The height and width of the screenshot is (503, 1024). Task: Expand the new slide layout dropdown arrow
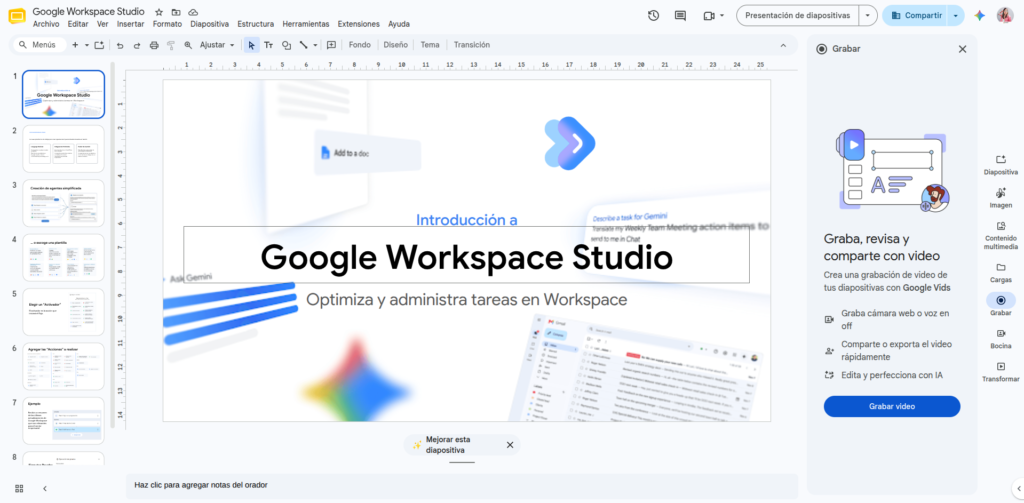[x=86, y=45]
